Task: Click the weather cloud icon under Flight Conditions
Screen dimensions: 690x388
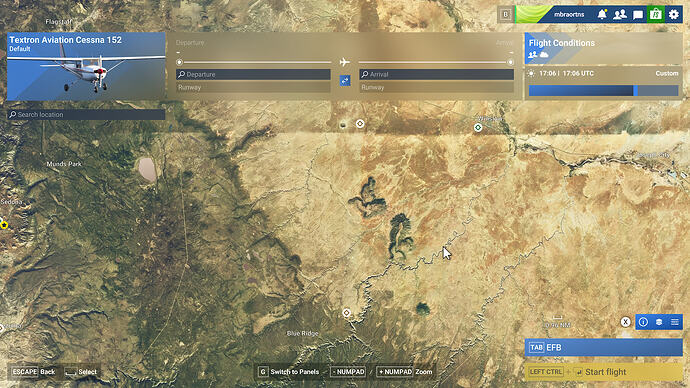Action: pos(544,55)
